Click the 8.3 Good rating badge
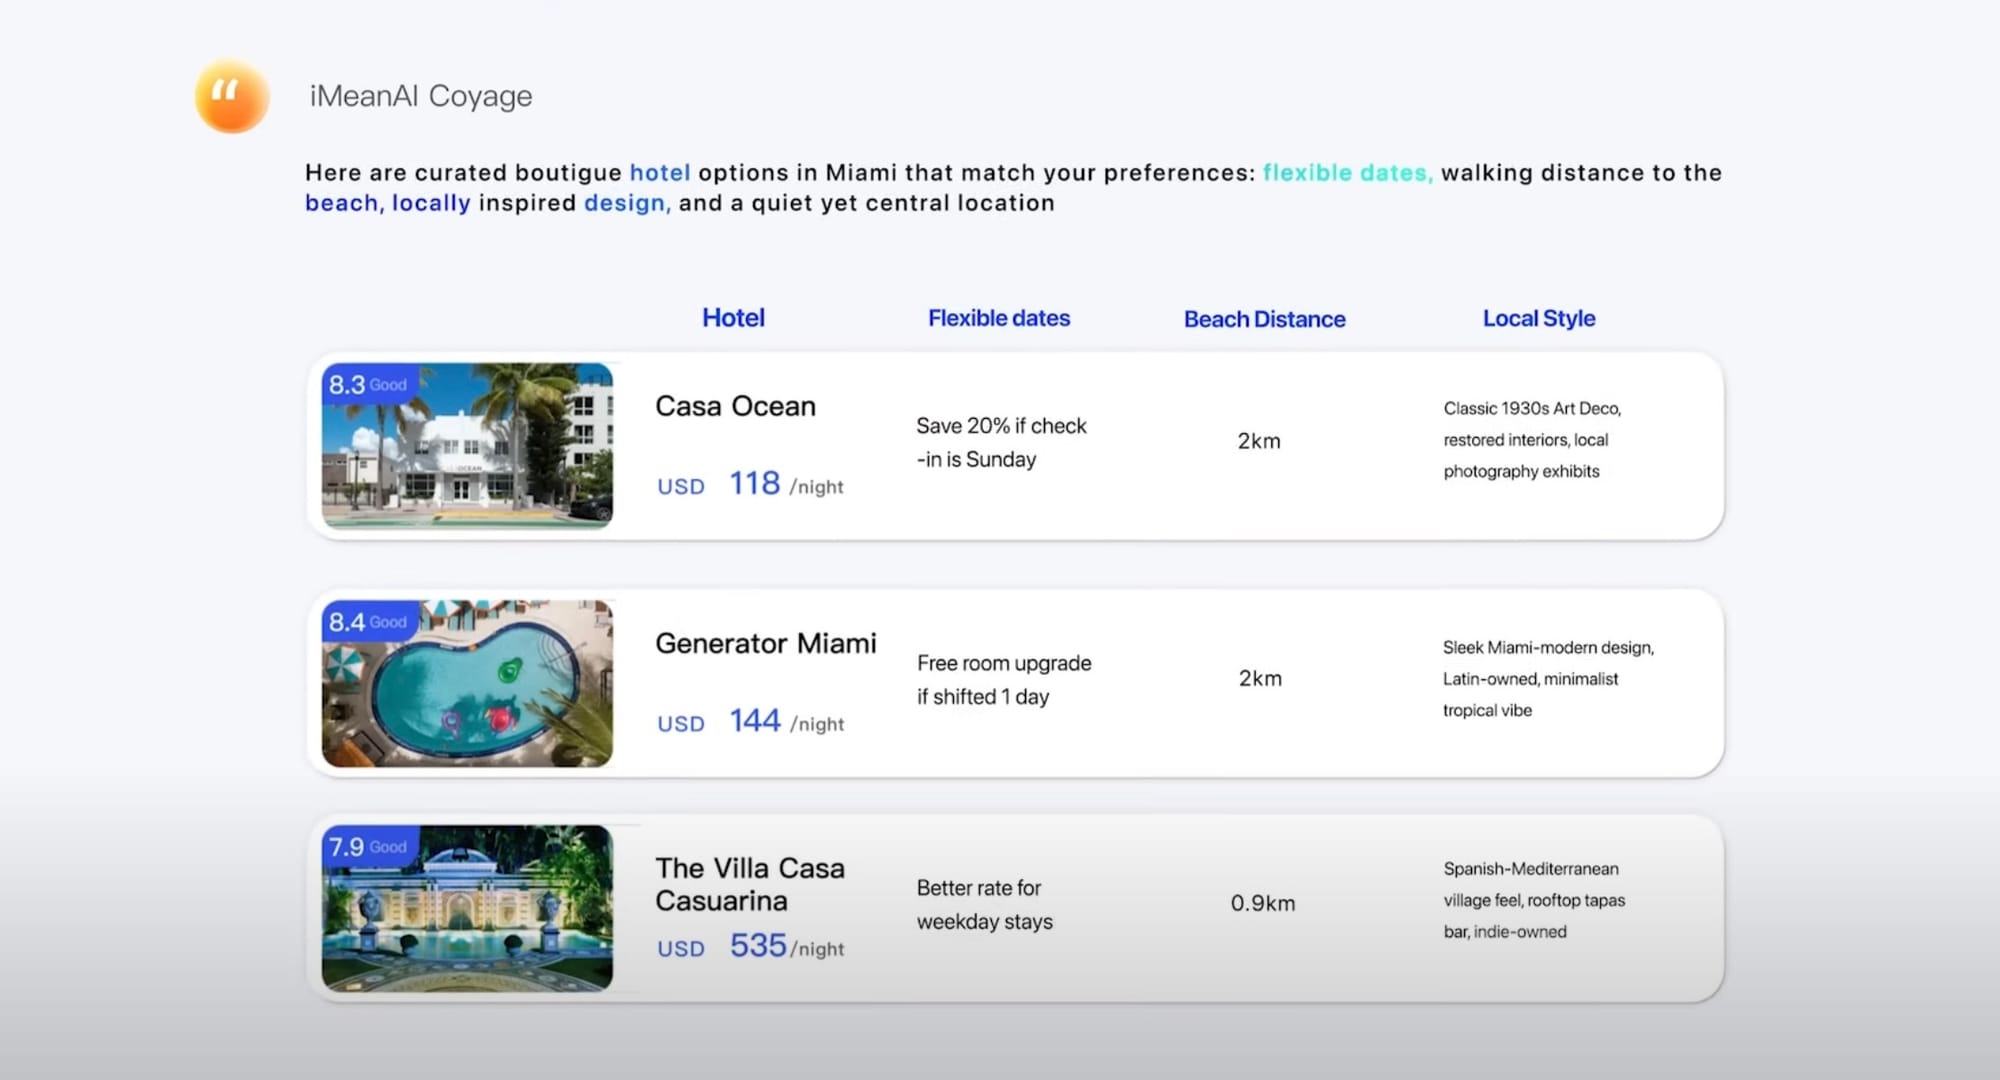 [367, 385]
